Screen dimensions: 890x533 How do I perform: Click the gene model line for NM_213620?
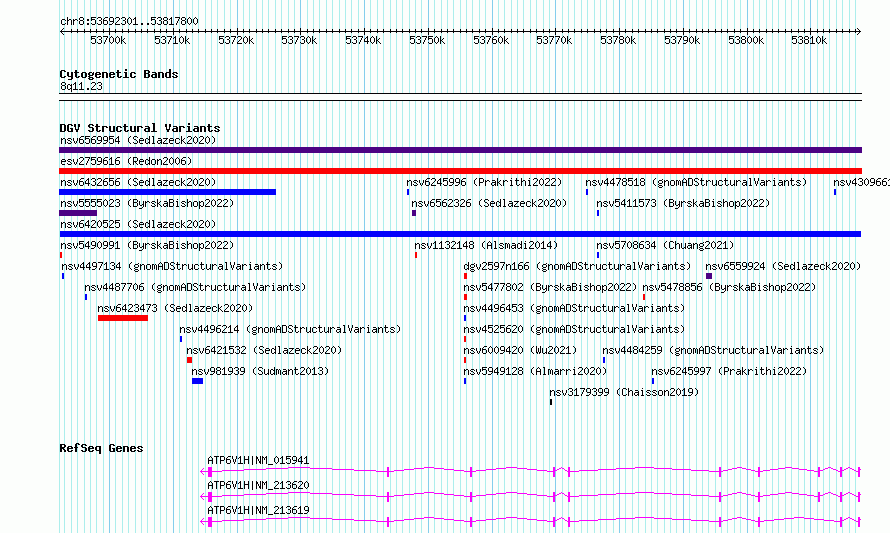(531, 496)
